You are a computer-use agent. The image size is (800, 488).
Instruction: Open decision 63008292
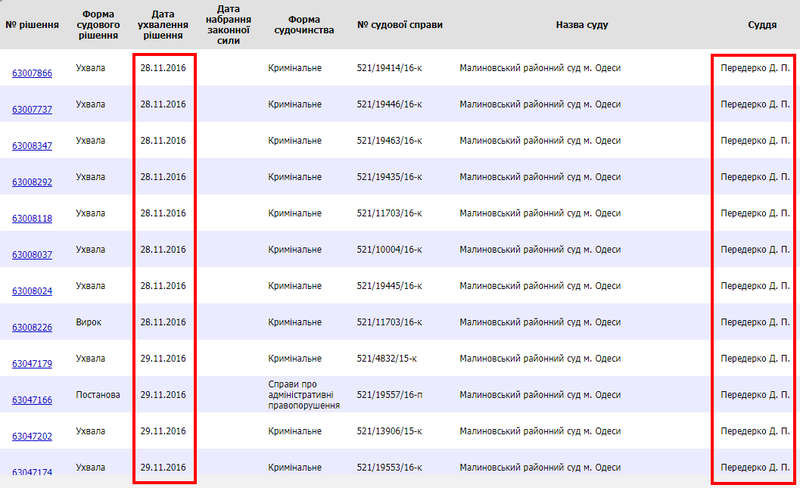(32, 182)
